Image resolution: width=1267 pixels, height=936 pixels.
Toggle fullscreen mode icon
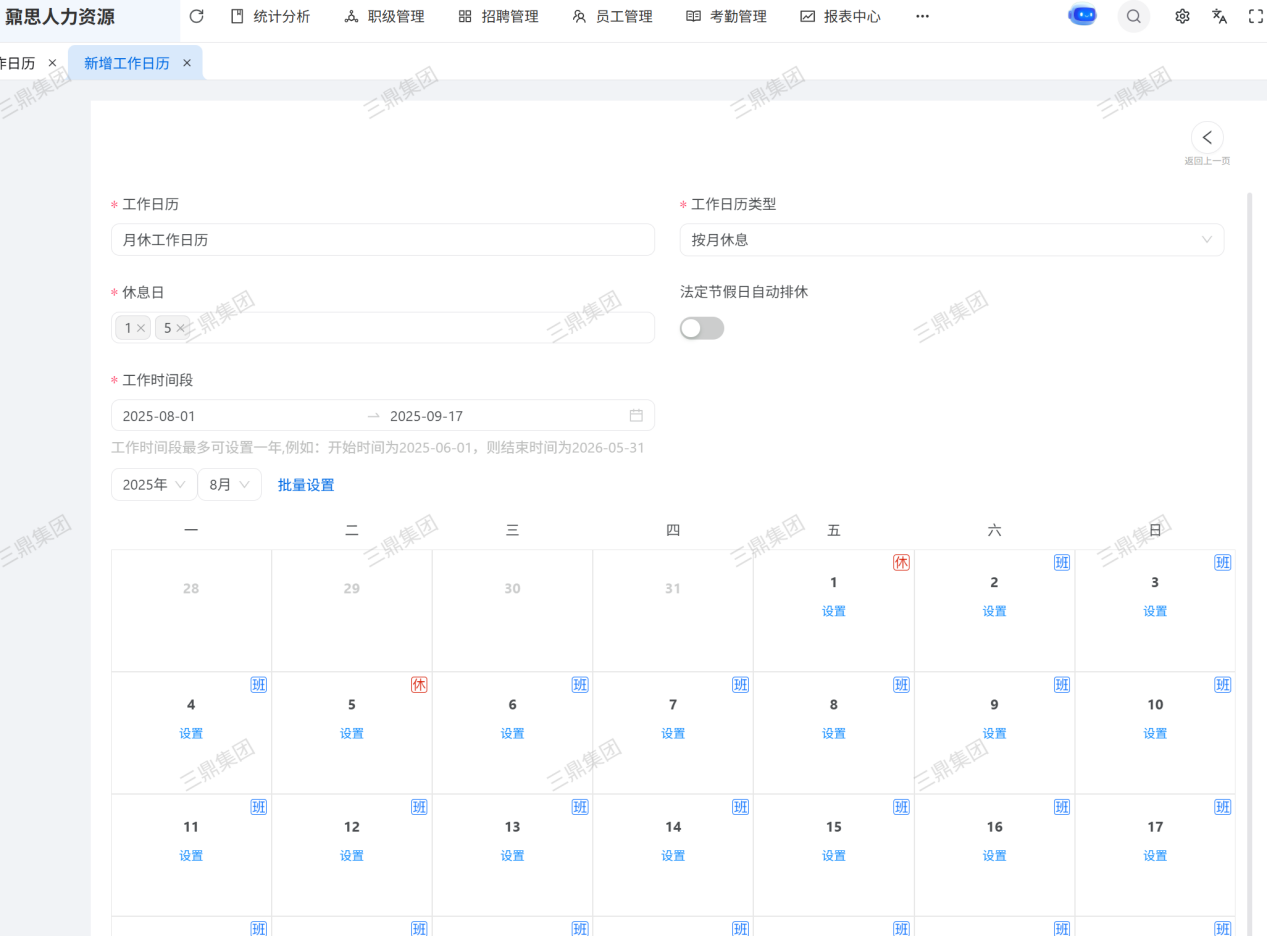coord(1256,16)
